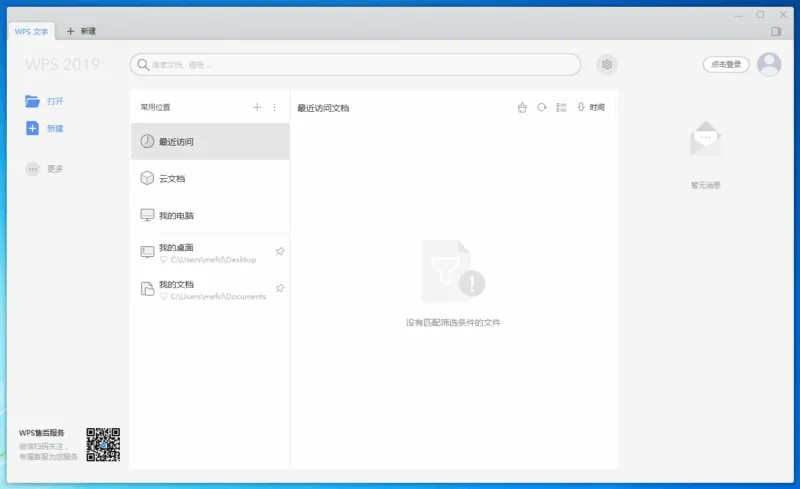Click the 打开 folder icon
Viewport: 800px width, 489px height.
click(32, 101)
